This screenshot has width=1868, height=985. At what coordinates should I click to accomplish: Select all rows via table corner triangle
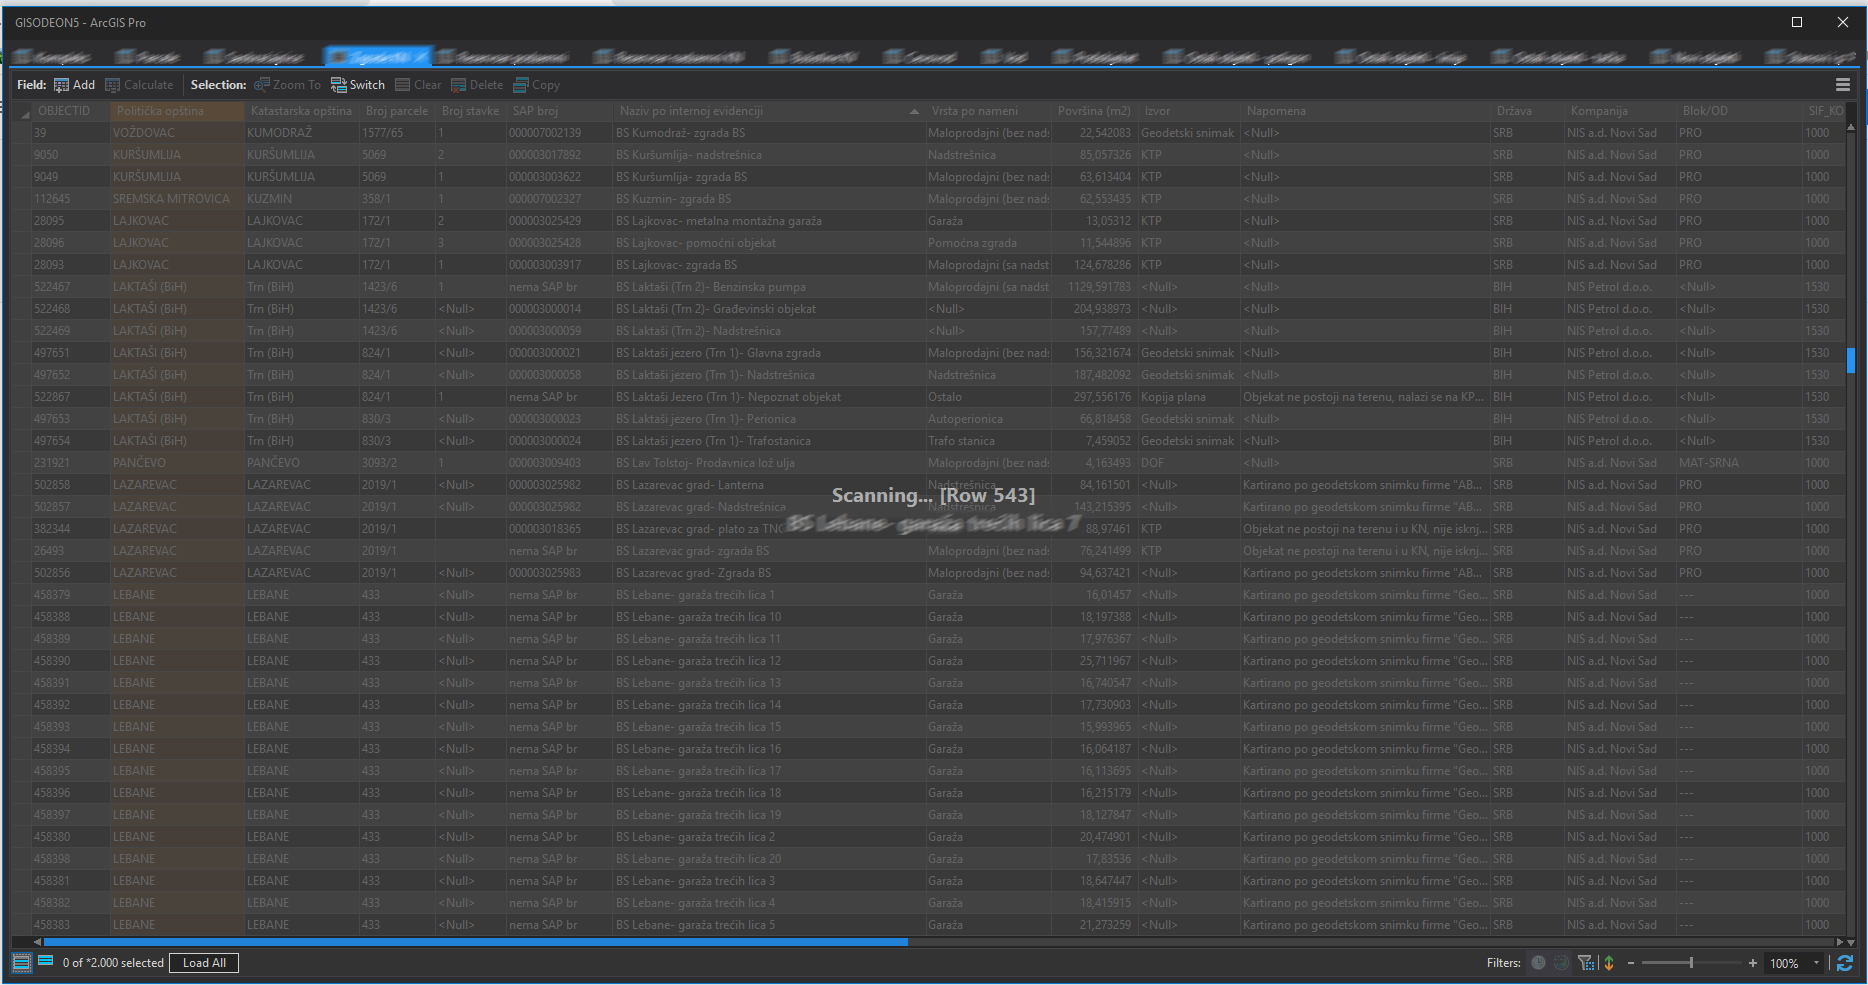[25, 114]
